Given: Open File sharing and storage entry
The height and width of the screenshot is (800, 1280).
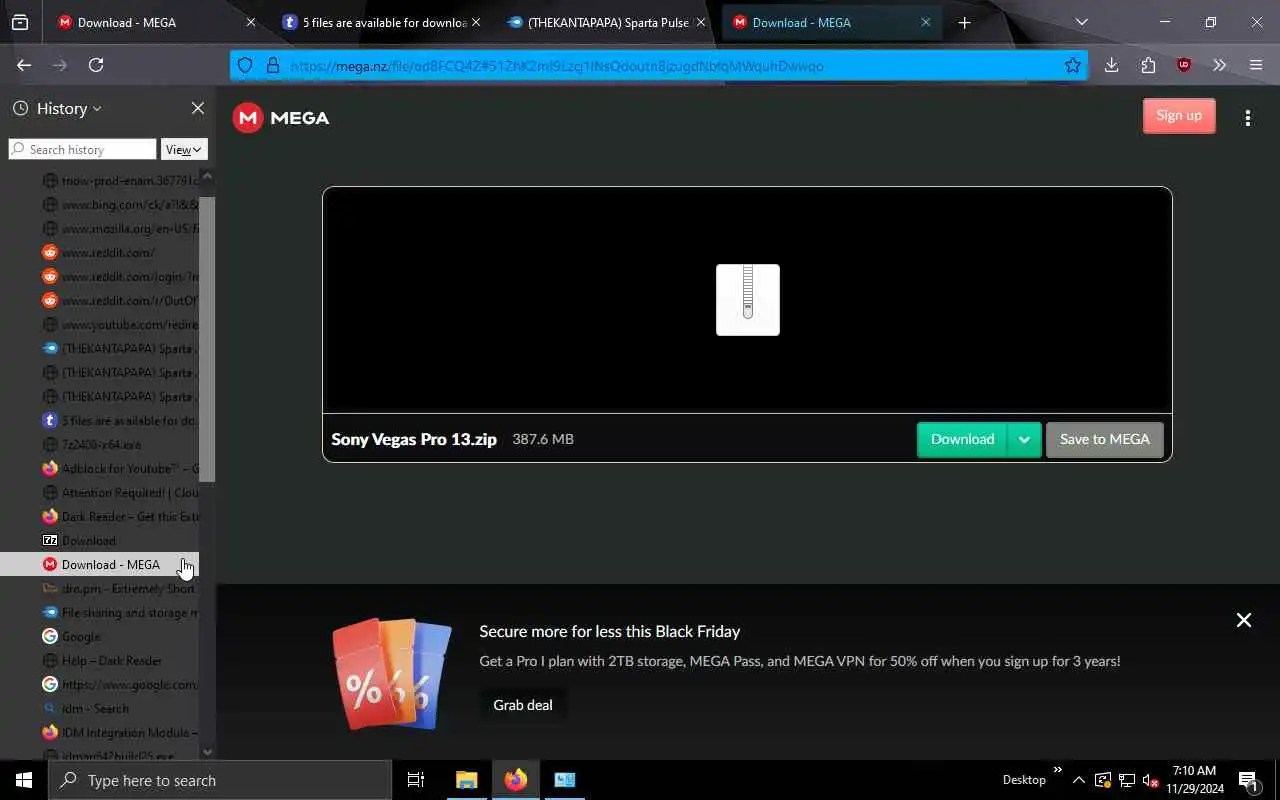Looking at the screenshot, I should coord(100,613).
